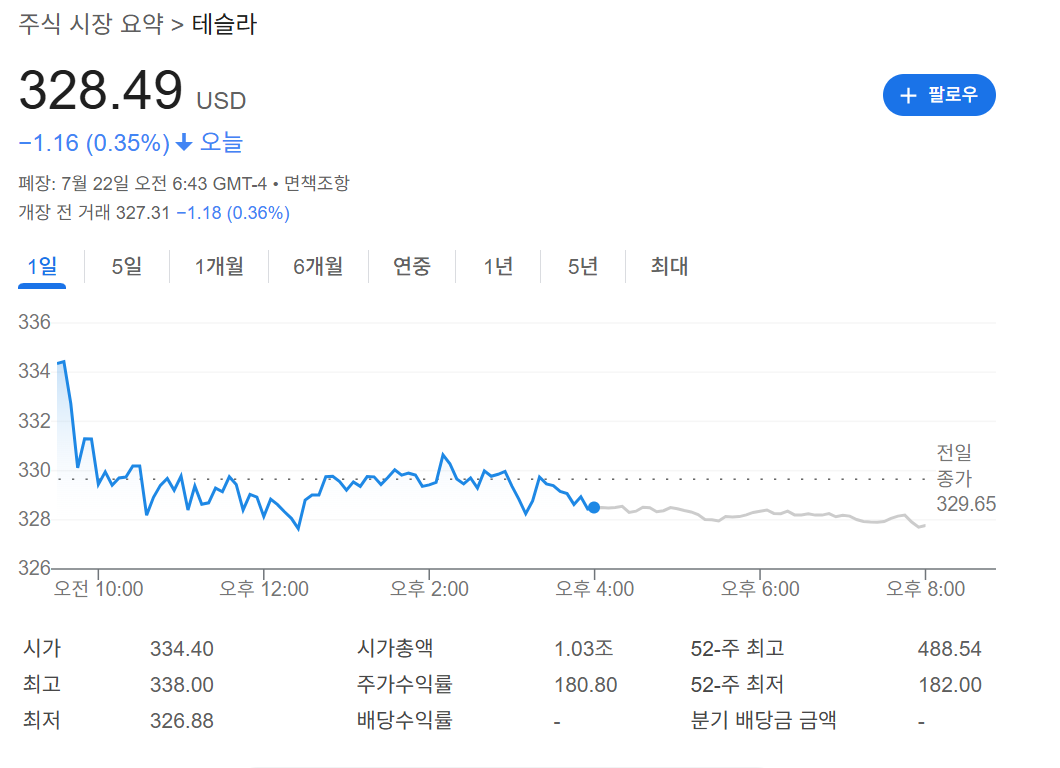
Task: Click pre-market price 327.31
Action: pos(143,213)
